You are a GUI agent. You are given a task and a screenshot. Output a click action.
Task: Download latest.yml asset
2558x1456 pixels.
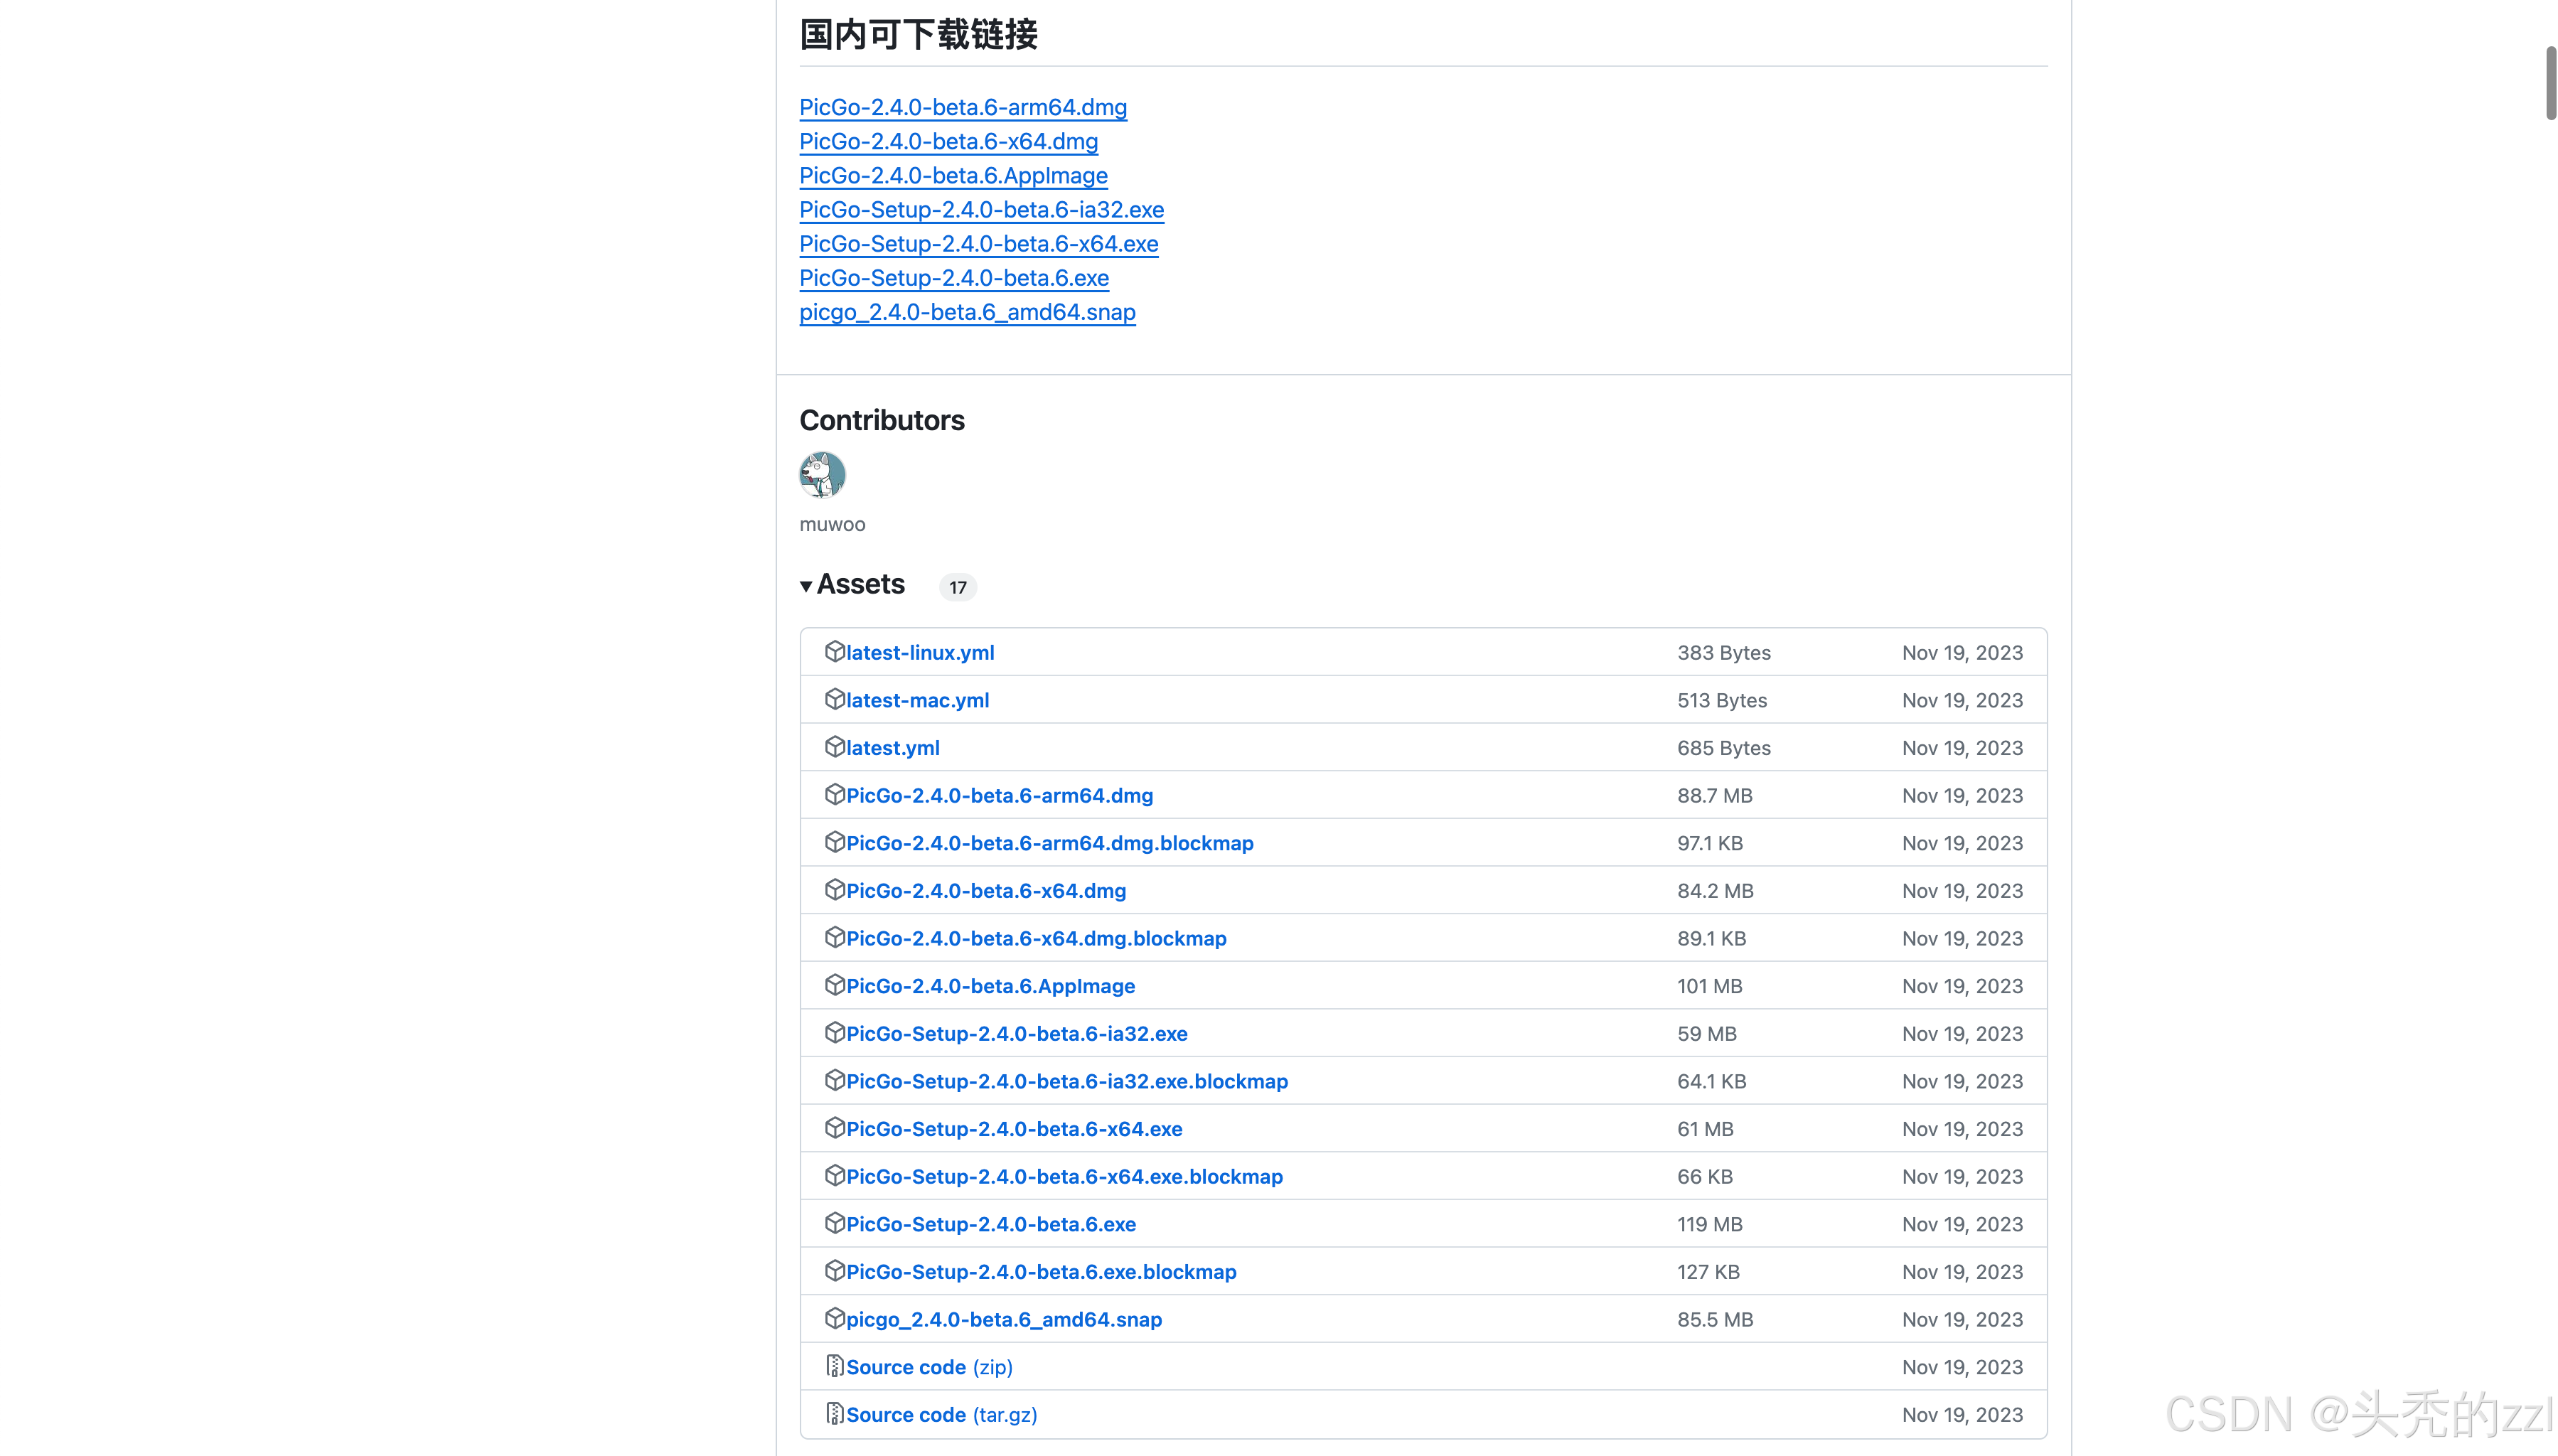tap(892, 748)
